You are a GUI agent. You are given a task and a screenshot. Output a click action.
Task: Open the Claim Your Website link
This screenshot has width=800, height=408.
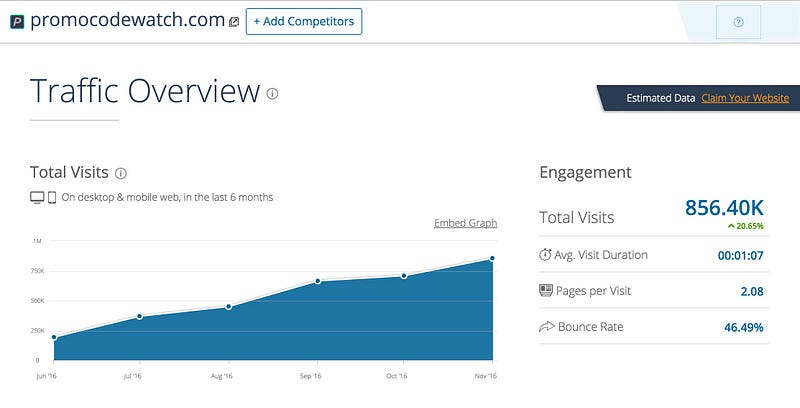tap(745, 98)
